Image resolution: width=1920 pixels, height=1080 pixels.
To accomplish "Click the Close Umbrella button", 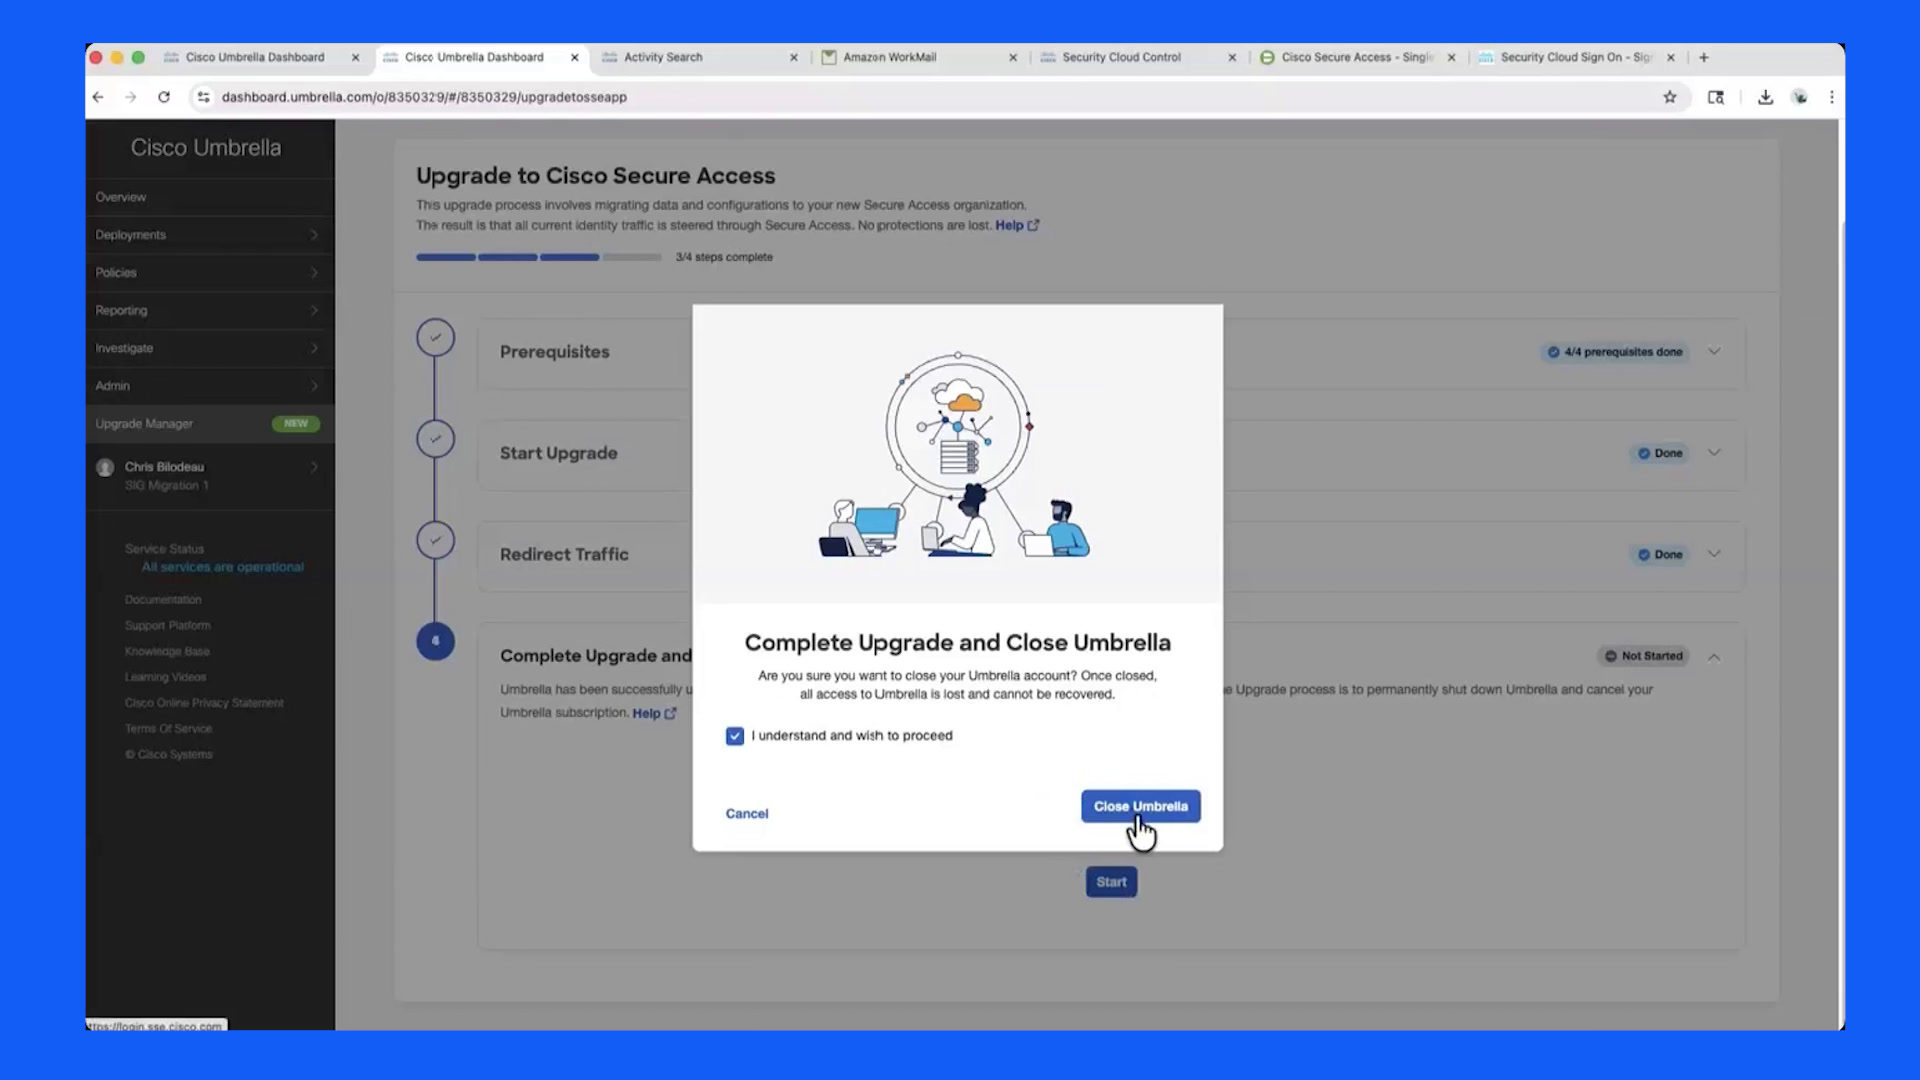I will tap(1140, 806).
